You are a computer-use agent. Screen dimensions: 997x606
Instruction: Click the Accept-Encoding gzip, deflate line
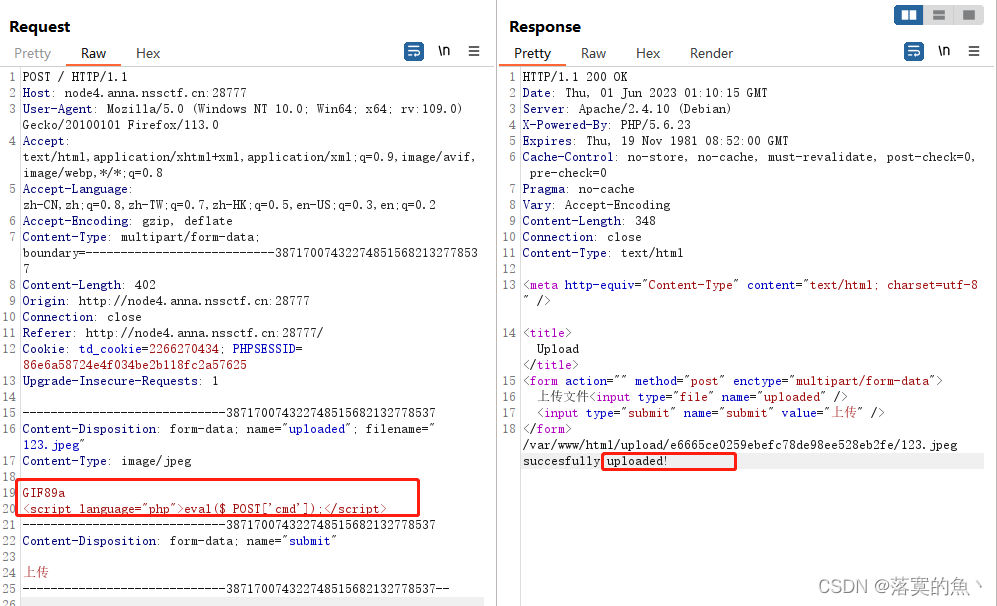coord(127,221)
